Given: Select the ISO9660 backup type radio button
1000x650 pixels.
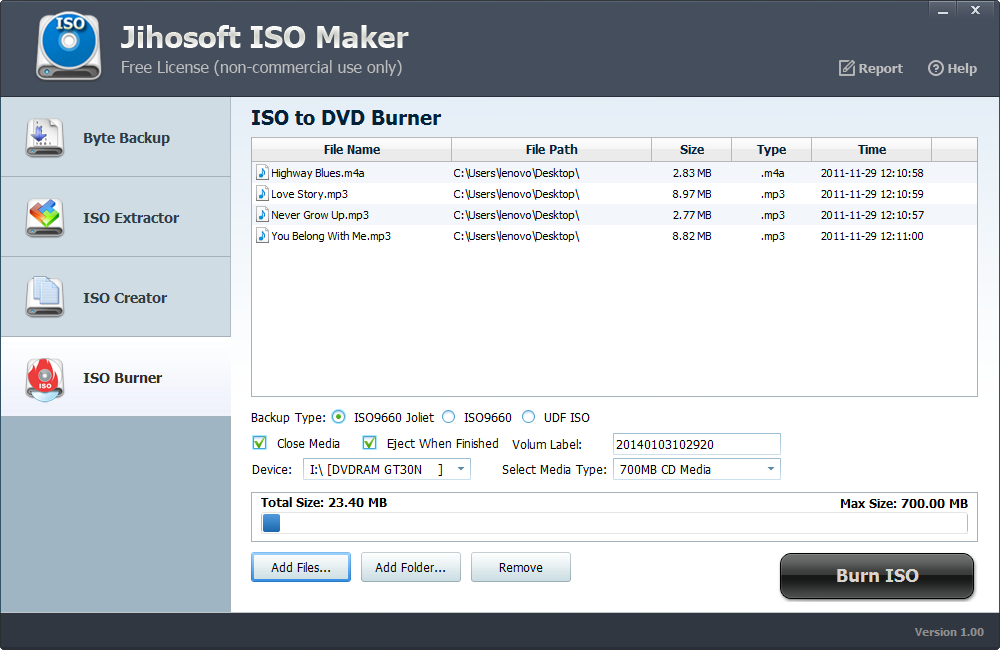Looking at the screenshot, I should click(x=449, y=417).
